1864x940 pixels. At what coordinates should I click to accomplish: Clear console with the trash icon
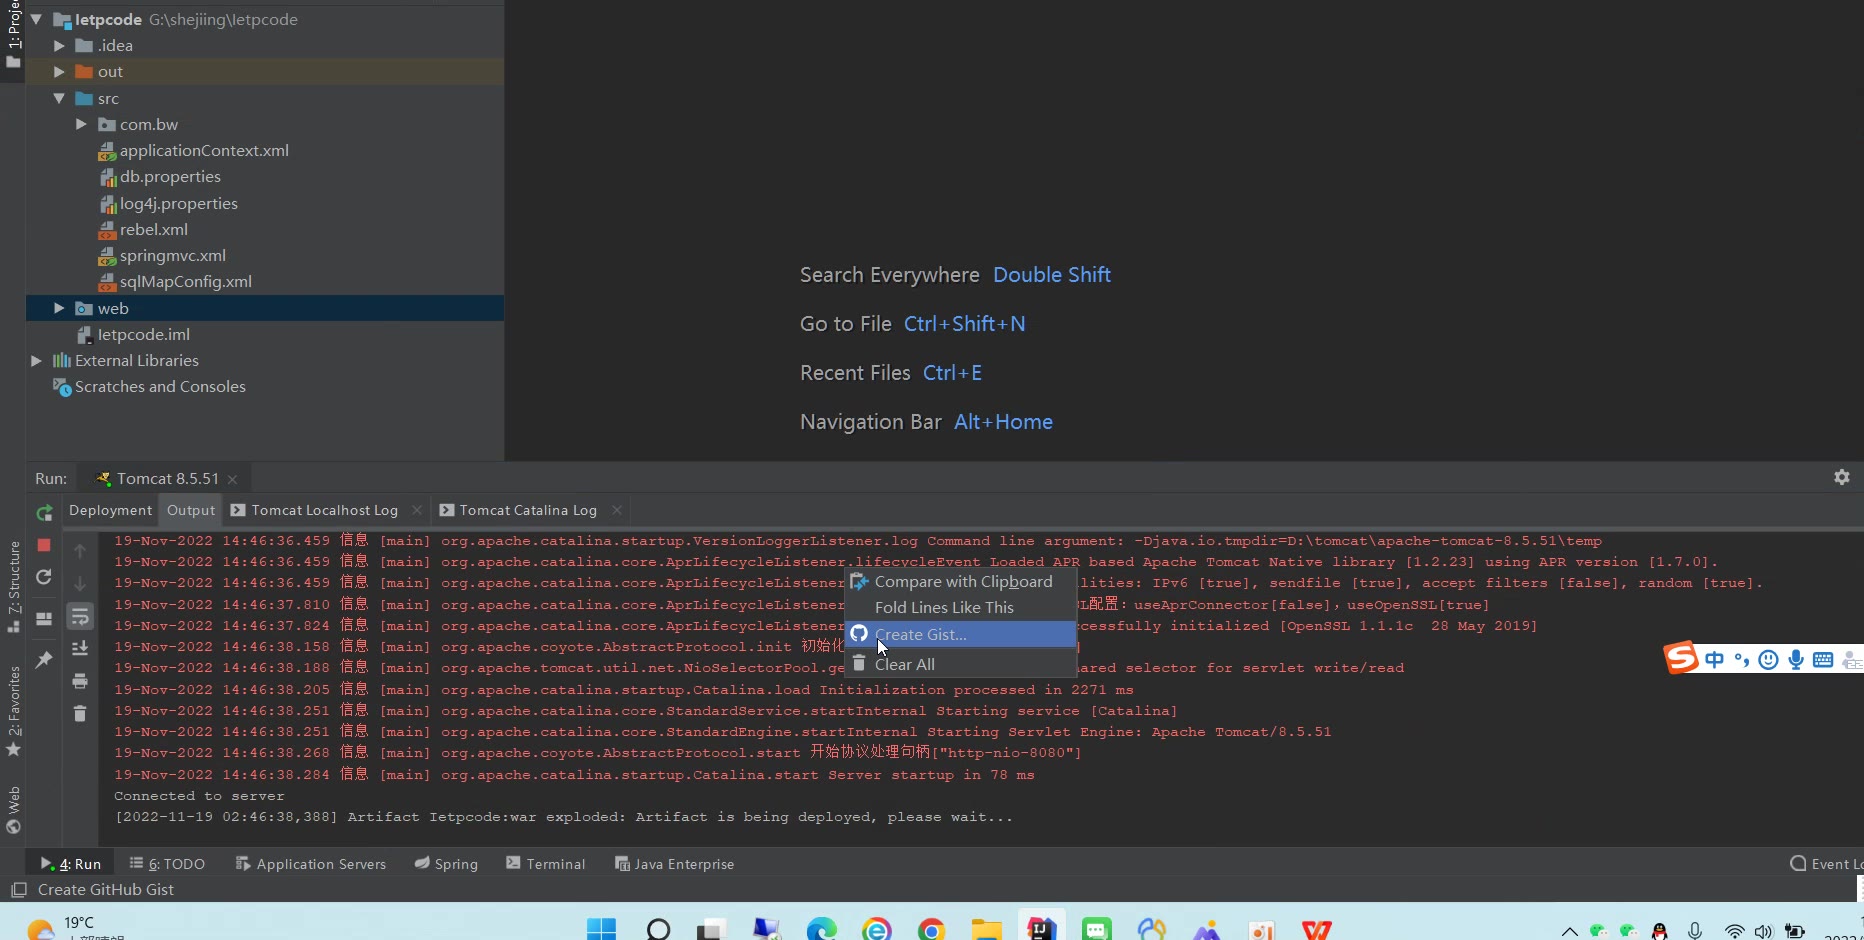(x=80, y=714)
